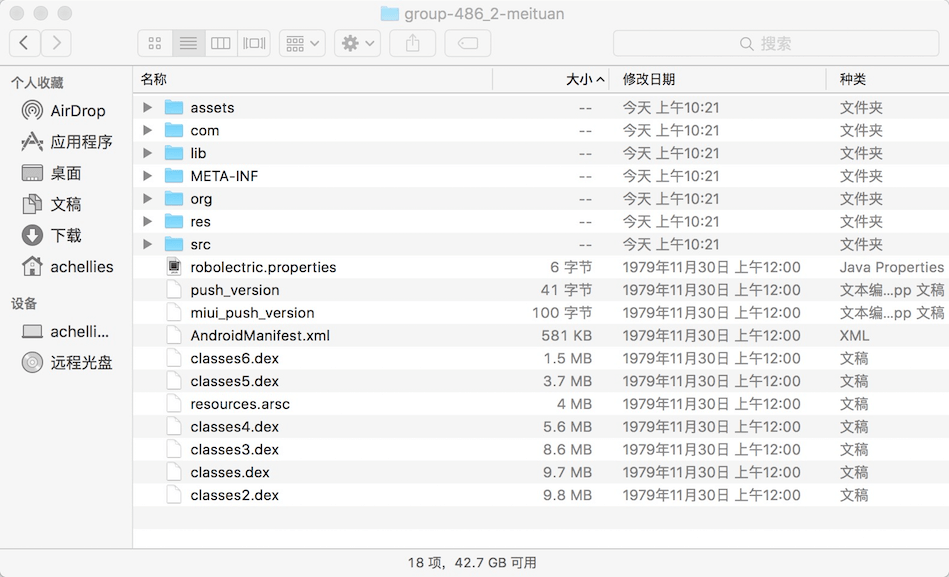Image resolution: width=949 pixels, height=577 pixels.
Task: Go back with the left arrow button
Action: 25,43
